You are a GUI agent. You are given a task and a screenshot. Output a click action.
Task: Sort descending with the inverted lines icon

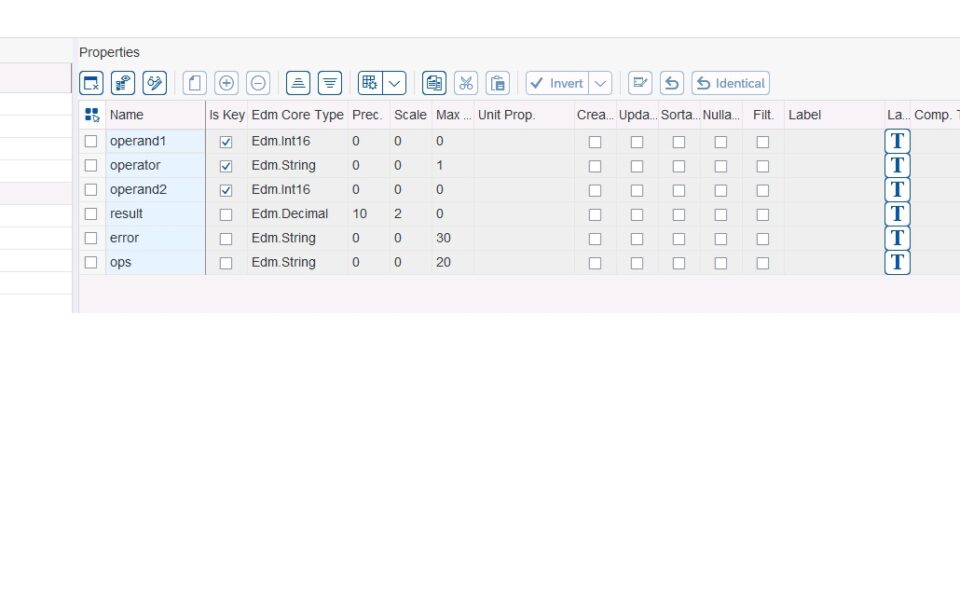click(330, 83)
